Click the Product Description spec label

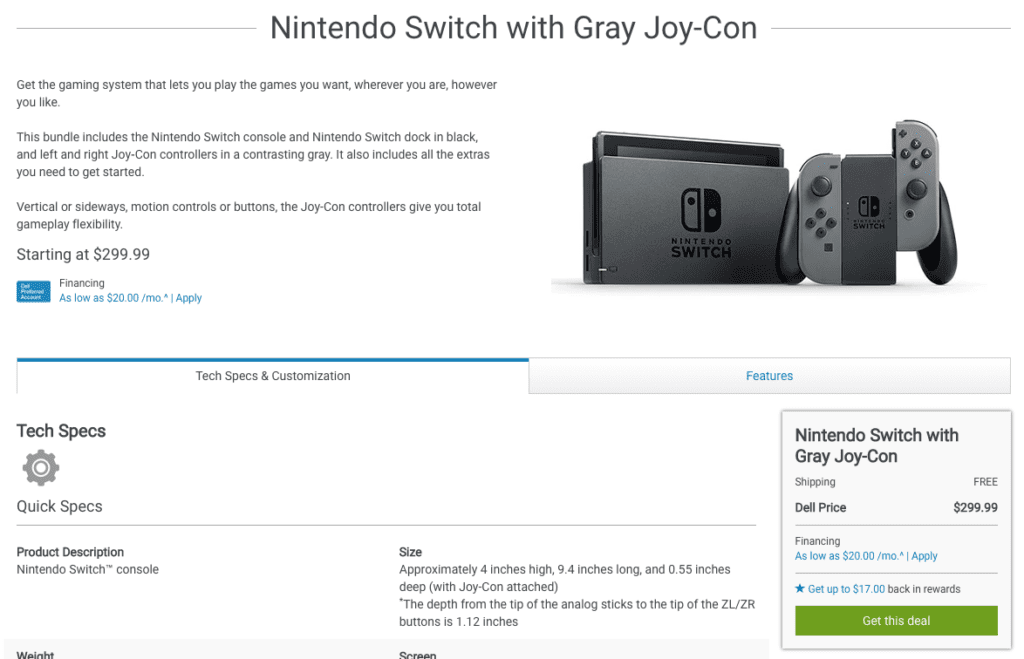coord(70,552)
